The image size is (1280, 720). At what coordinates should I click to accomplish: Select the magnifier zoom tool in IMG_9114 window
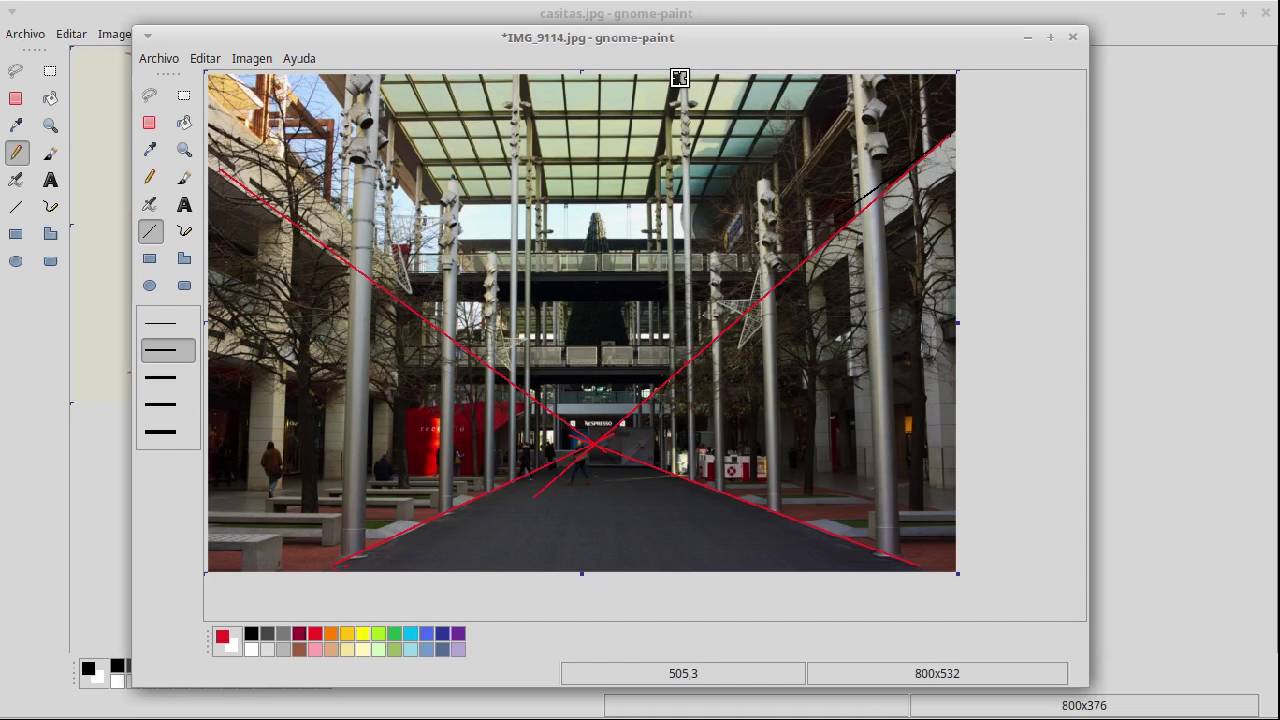(x=184, y=150)
